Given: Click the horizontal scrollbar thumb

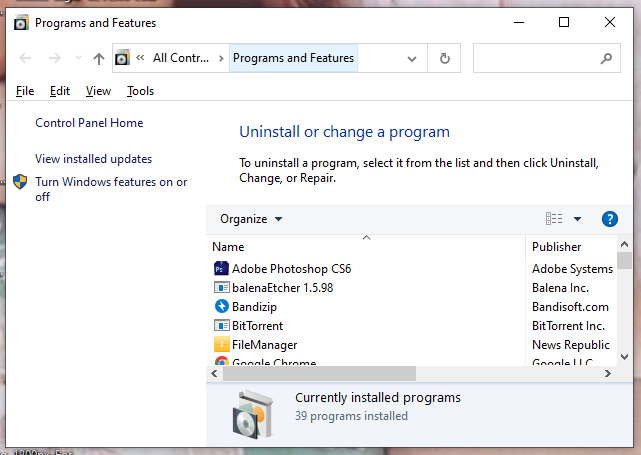Looking at the screenshot, I should coord(319,373).
